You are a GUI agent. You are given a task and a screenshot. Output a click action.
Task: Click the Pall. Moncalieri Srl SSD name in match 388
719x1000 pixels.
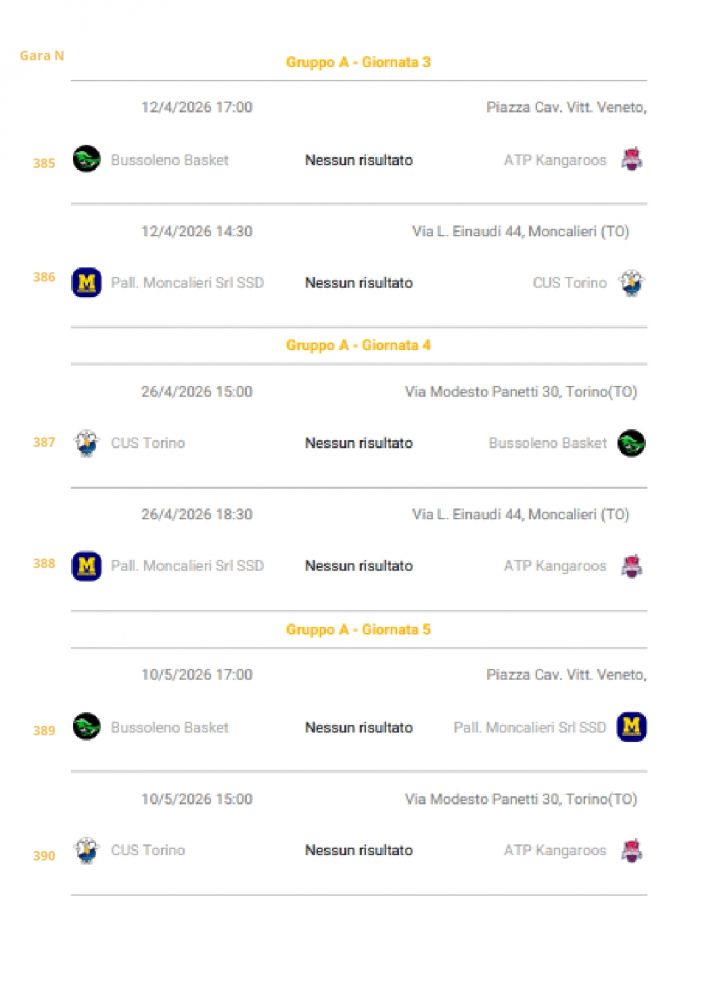click(187, 566)
